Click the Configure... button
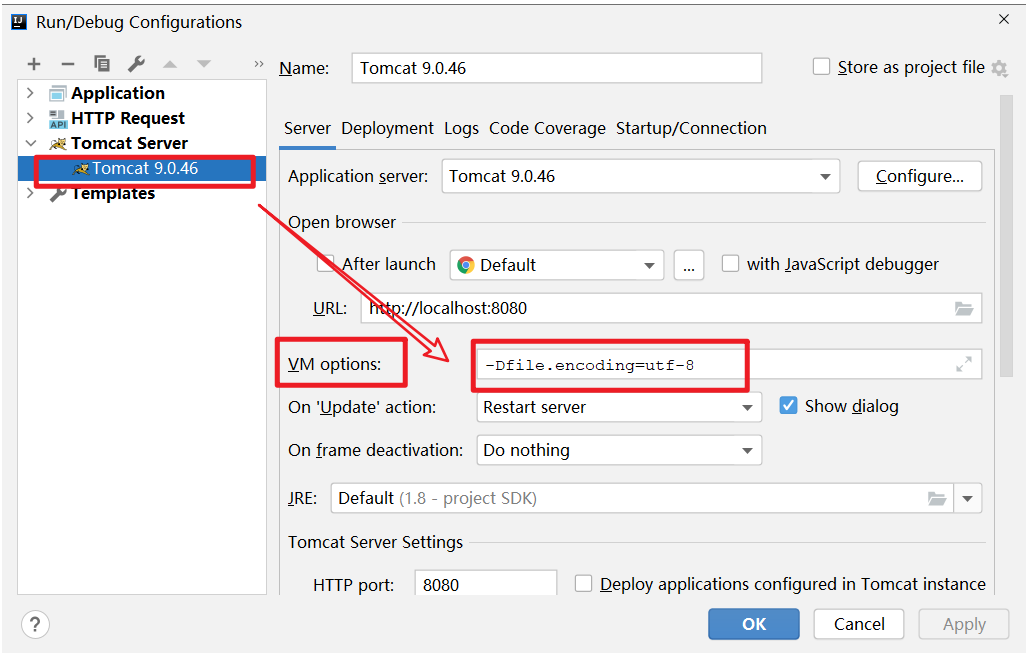The image size is (1026, 655). 919,176
